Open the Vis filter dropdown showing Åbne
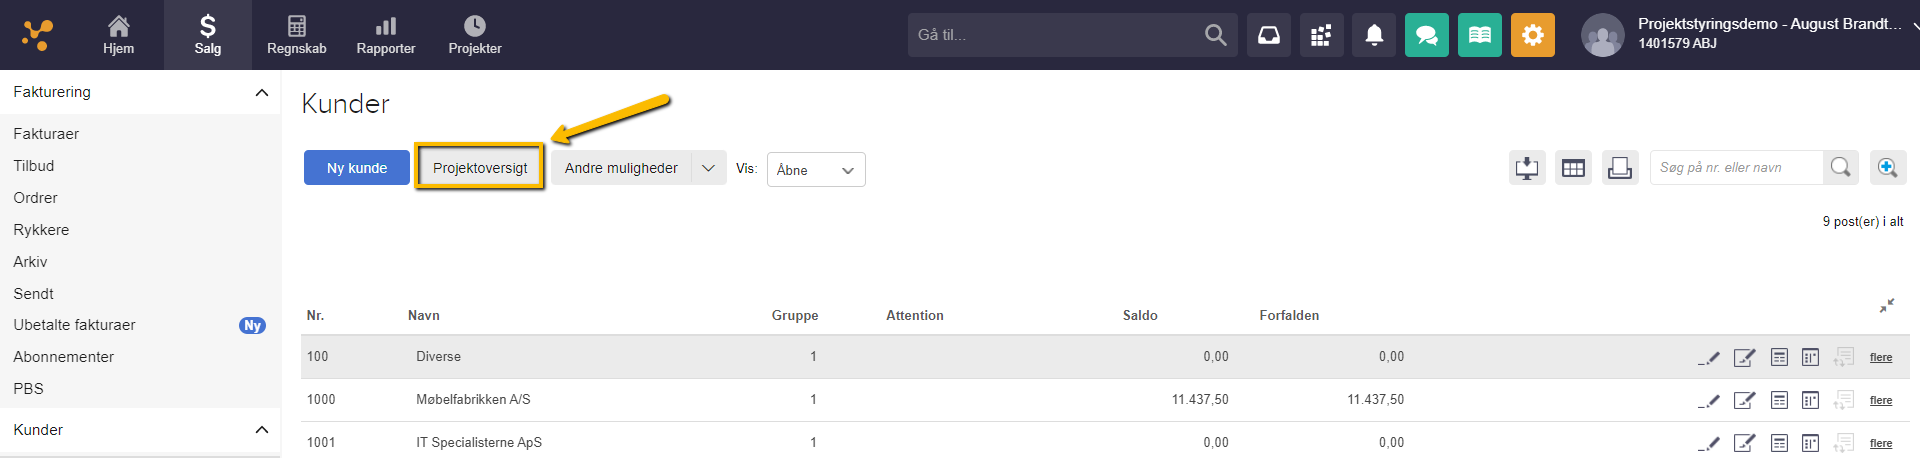This screenshot has height=458, width=1920. (815, 170)
